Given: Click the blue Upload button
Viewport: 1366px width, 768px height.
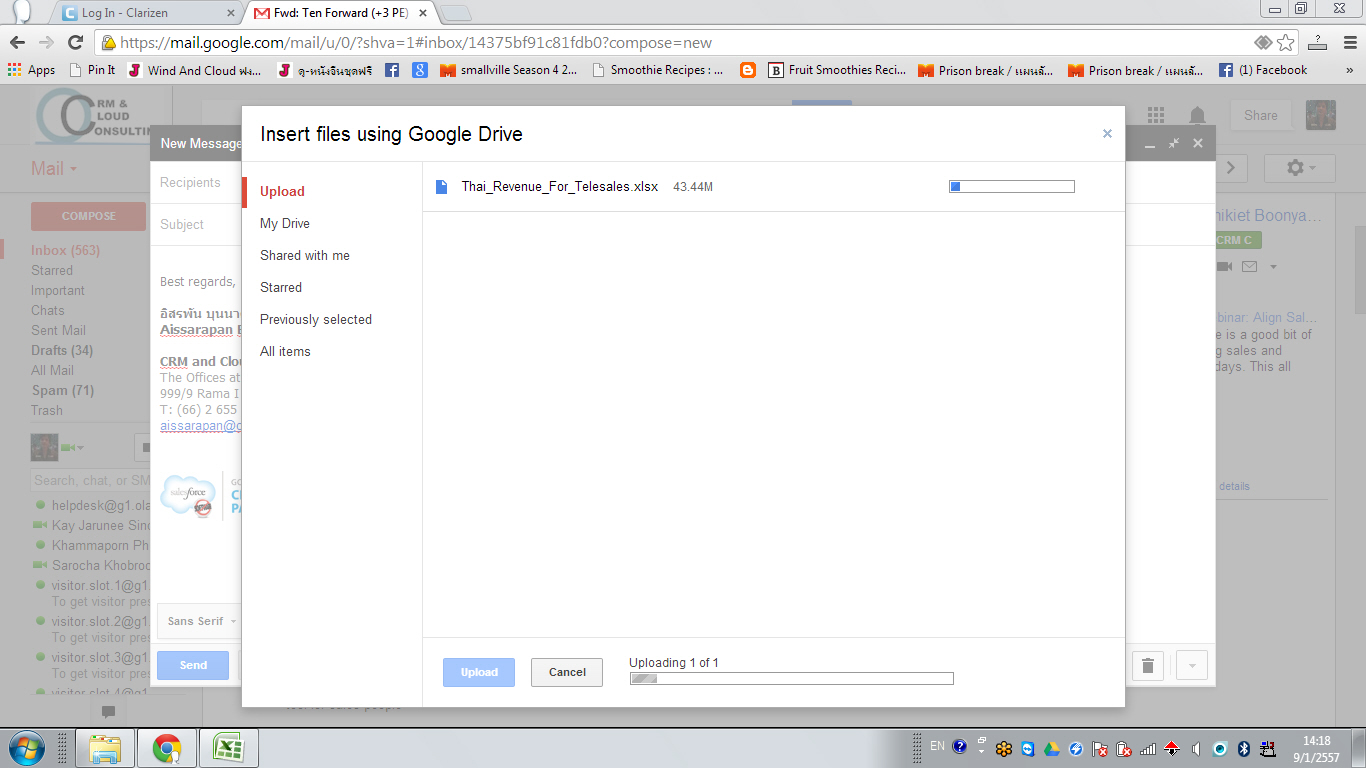Looking at the screenshot, I should (x=478, y=672).
